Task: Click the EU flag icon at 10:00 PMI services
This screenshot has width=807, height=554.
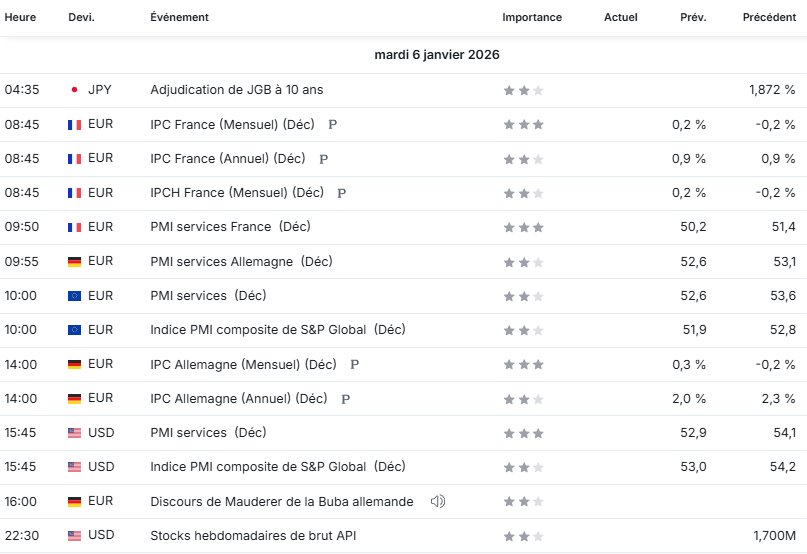Action: click(74, 296)
